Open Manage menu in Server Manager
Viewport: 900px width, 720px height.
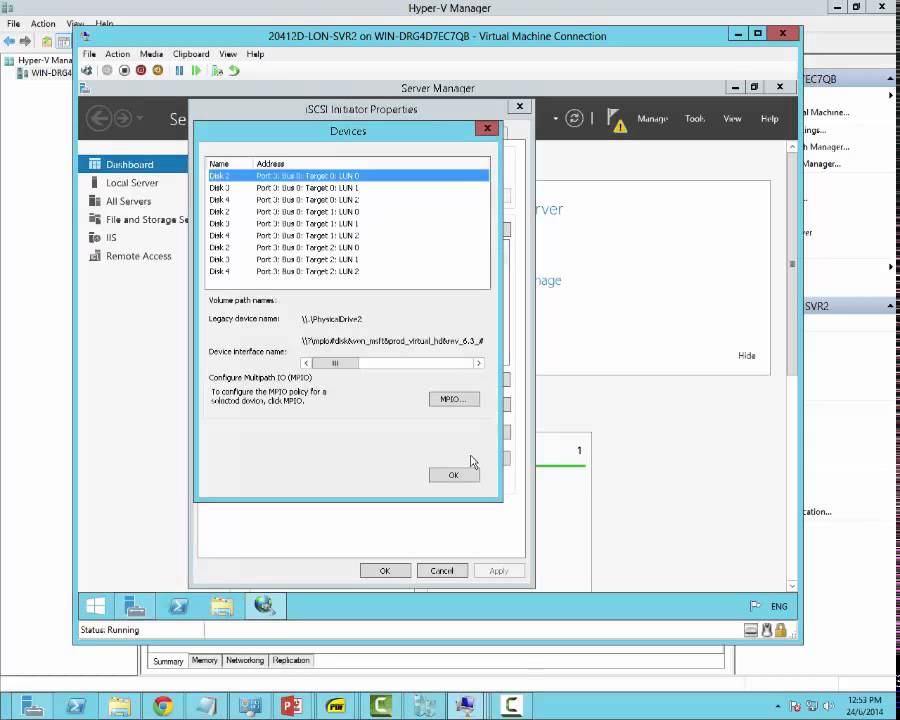tap(653, 119)
